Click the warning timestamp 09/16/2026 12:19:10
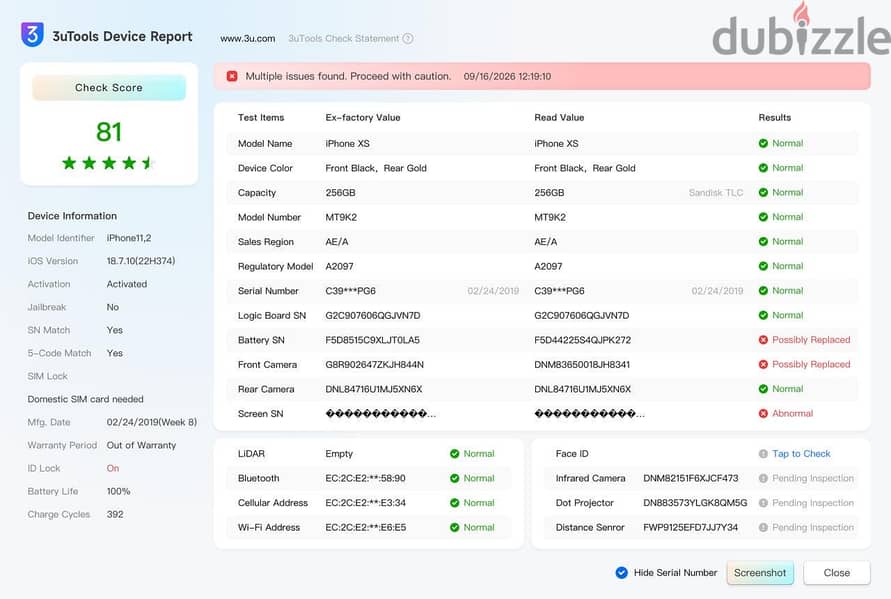This screenshot has width=891, height=599. coord(507,76)
